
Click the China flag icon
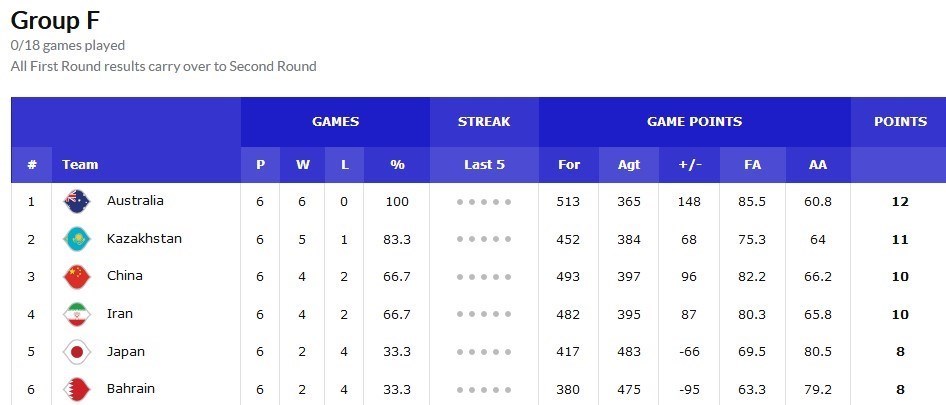tap(78, 276)
